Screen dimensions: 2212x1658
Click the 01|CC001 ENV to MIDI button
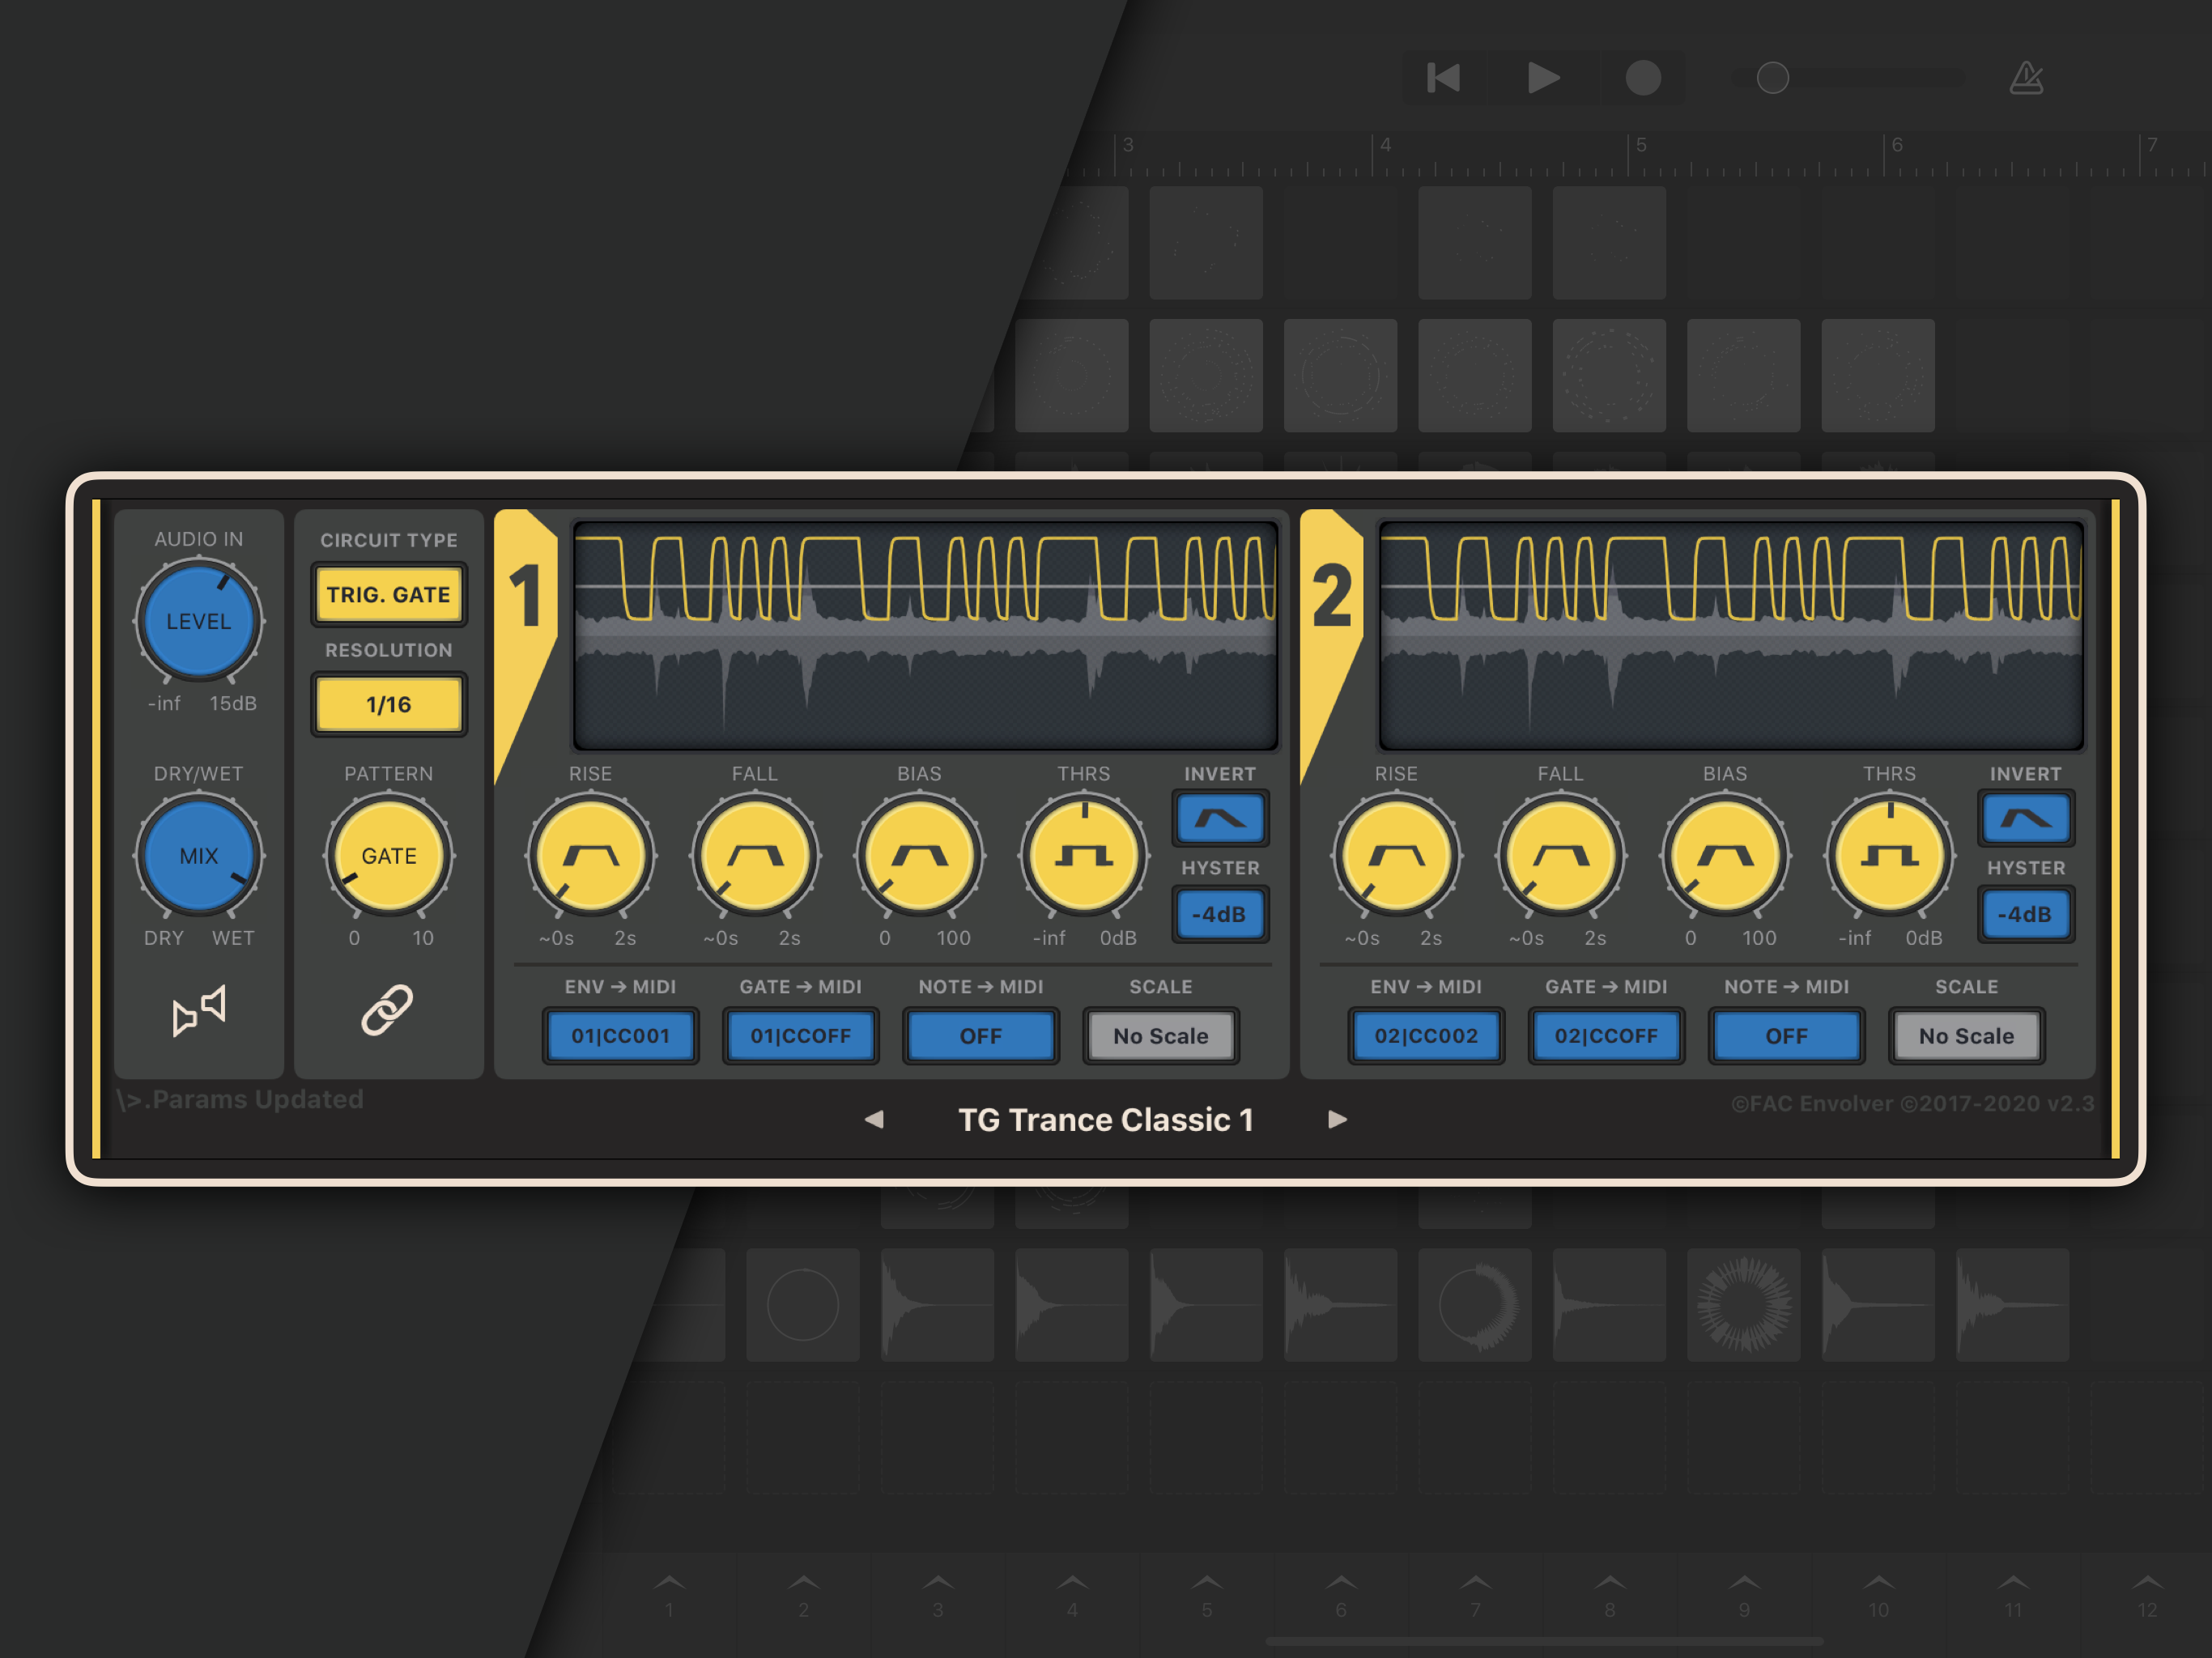620,1036
